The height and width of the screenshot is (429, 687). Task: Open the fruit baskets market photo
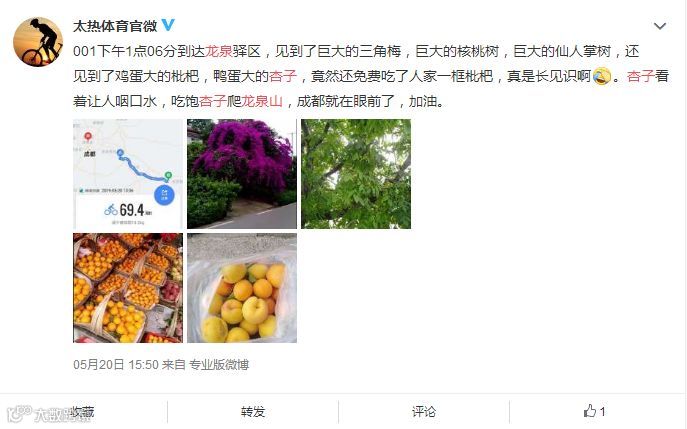(128, 288)
